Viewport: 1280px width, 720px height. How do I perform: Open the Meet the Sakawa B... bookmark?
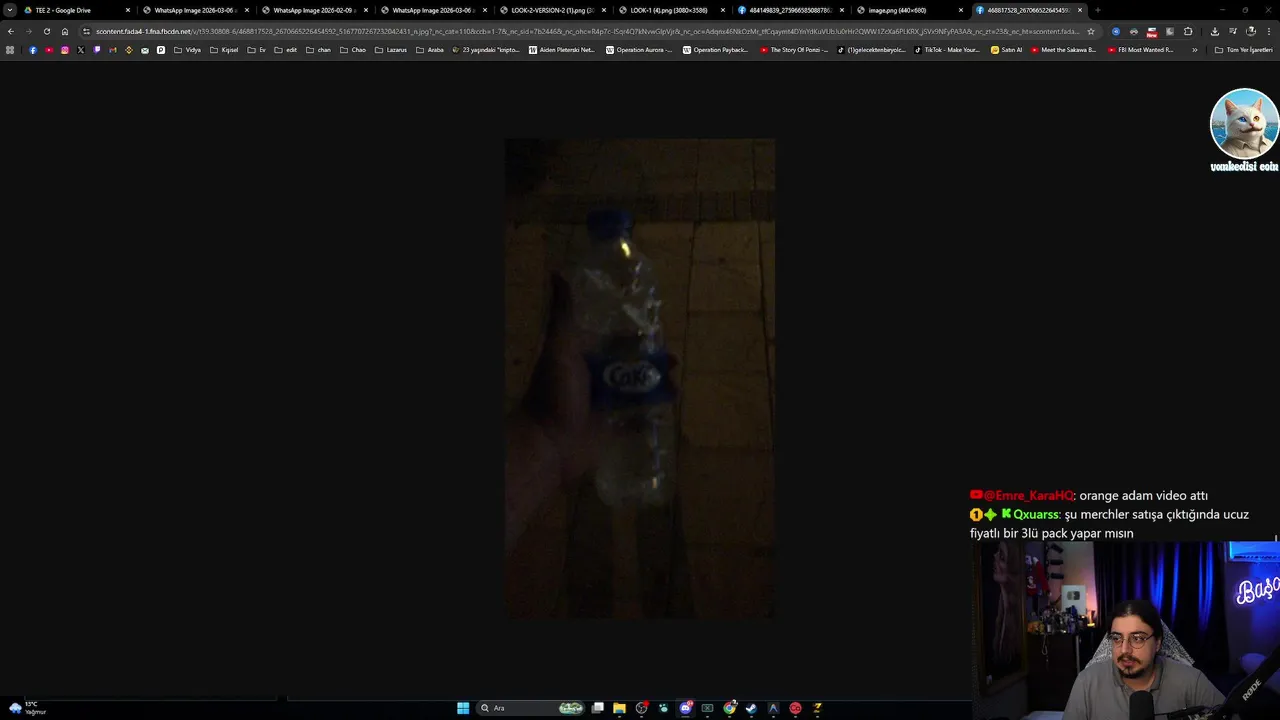pyautogui.click(x=1064, y=50)
